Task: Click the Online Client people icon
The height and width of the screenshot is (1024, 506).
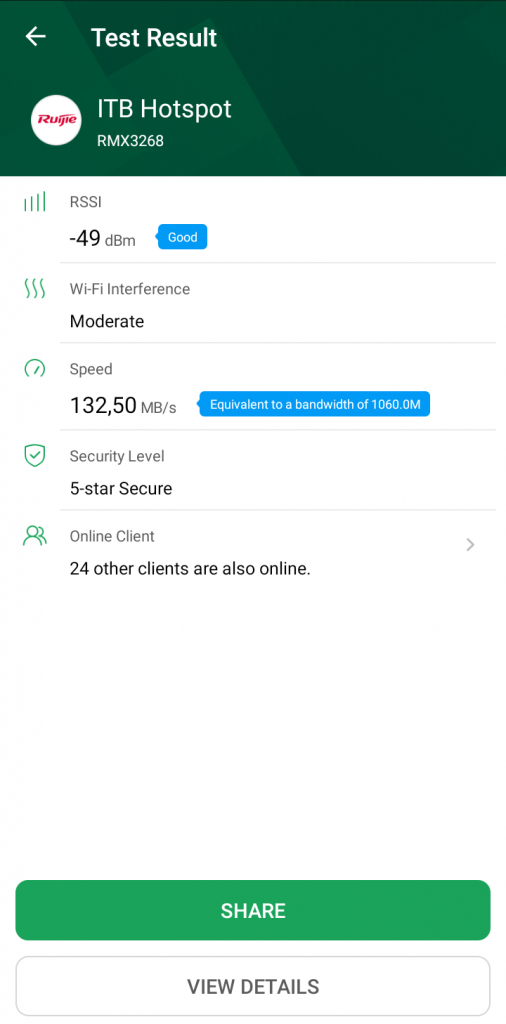Action: coord(35,536)
